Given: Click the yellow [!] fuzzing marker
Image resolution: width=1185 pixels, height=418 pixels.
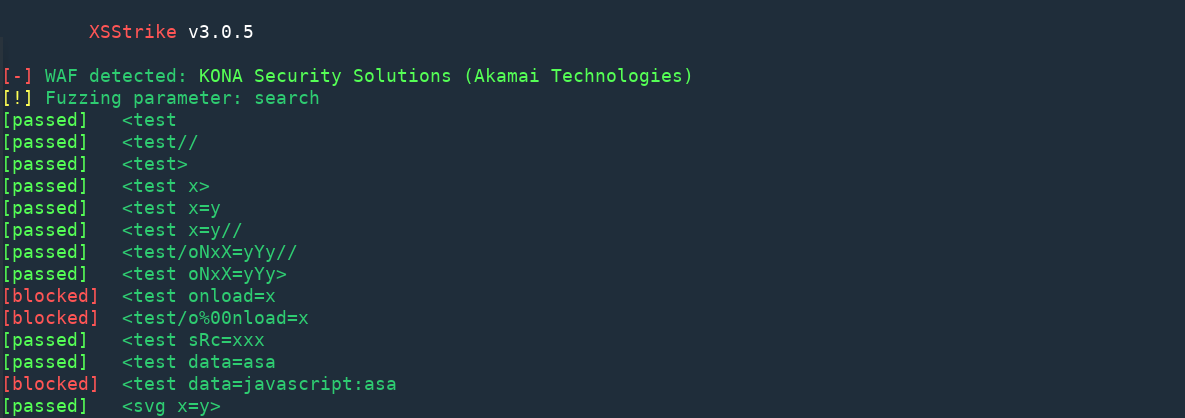Looking at the screenshot, I should pos(17,98).
